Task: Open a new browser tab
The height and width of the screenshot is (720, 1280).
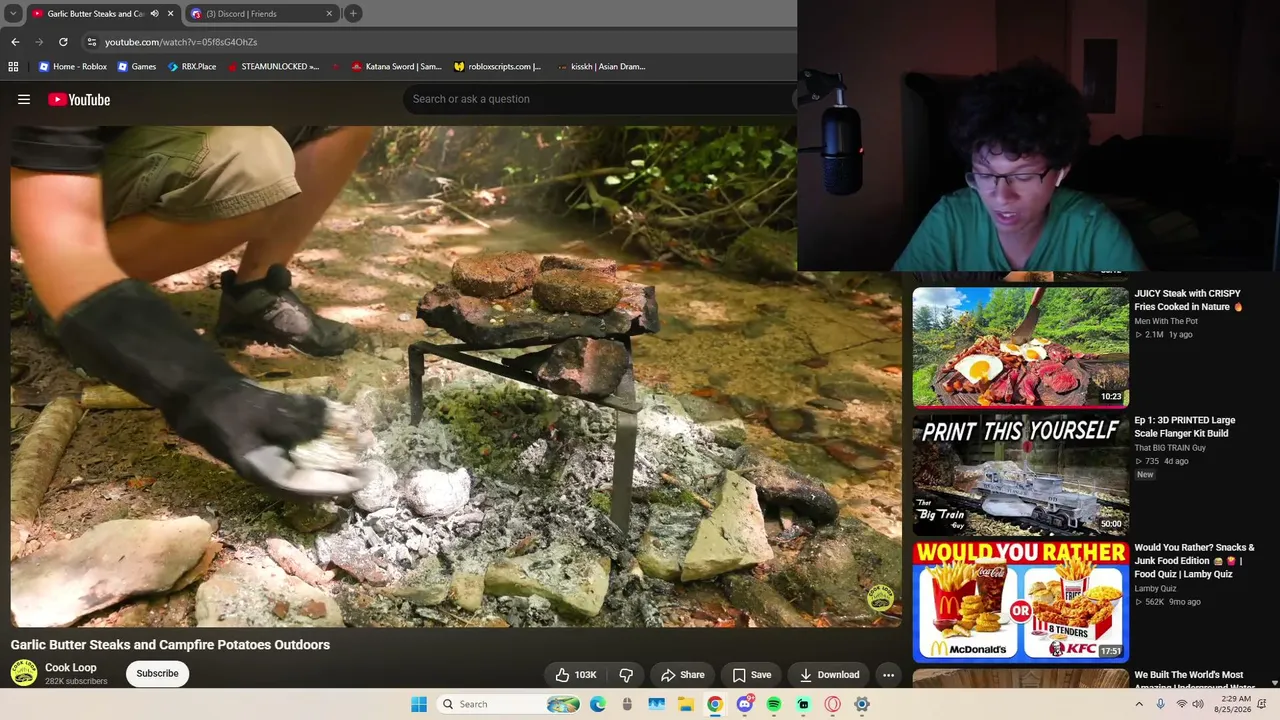Action: [x=353, y=13]
